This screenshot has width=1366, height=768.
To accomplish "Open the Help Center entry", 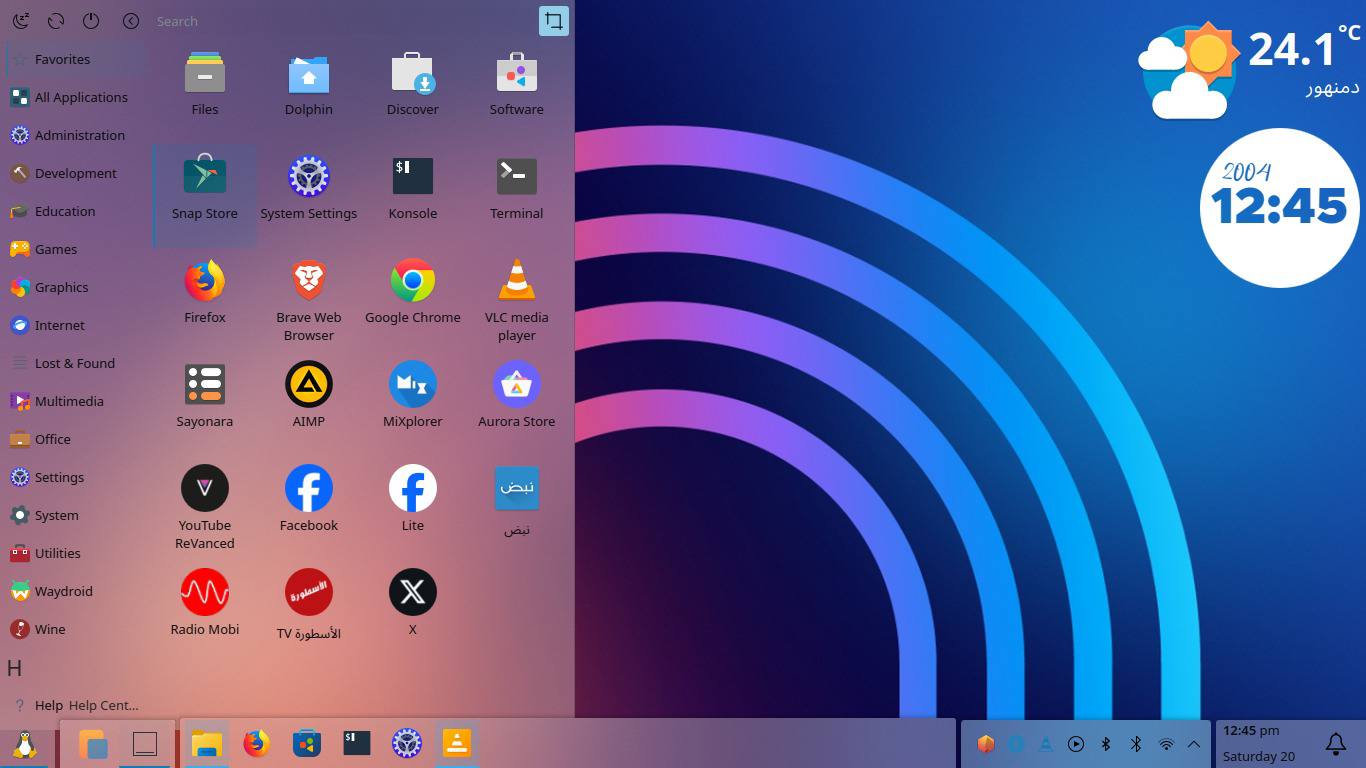I will (x=75, y=705).
